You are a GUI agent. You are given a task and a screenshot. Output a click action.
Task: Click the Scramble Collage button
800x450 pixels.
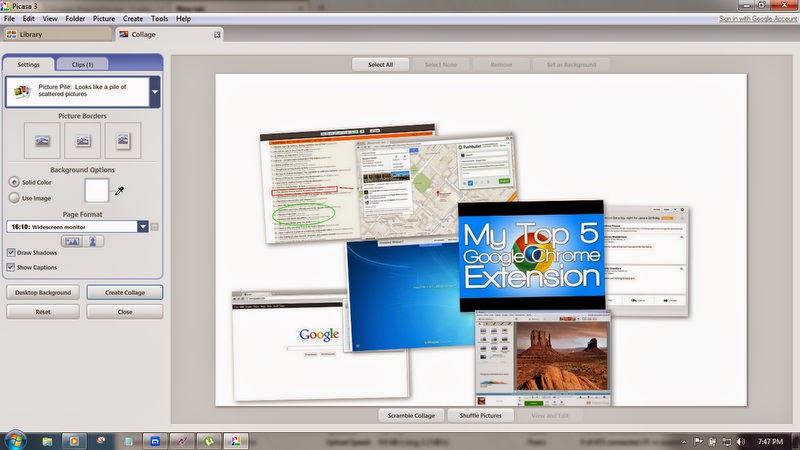[x=411, y=416]
